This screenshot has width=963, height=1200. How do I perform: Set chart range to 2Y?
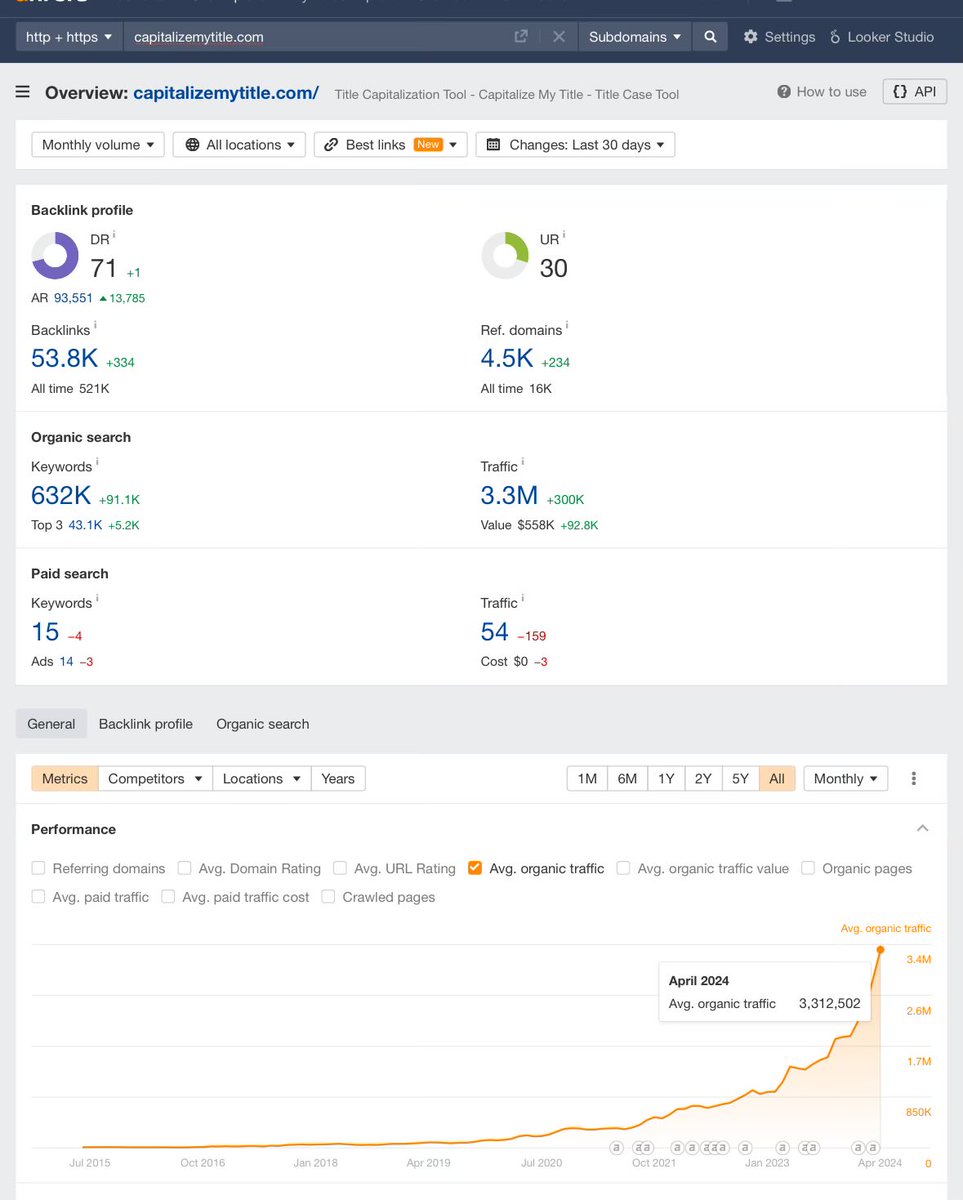click(703, 778)
